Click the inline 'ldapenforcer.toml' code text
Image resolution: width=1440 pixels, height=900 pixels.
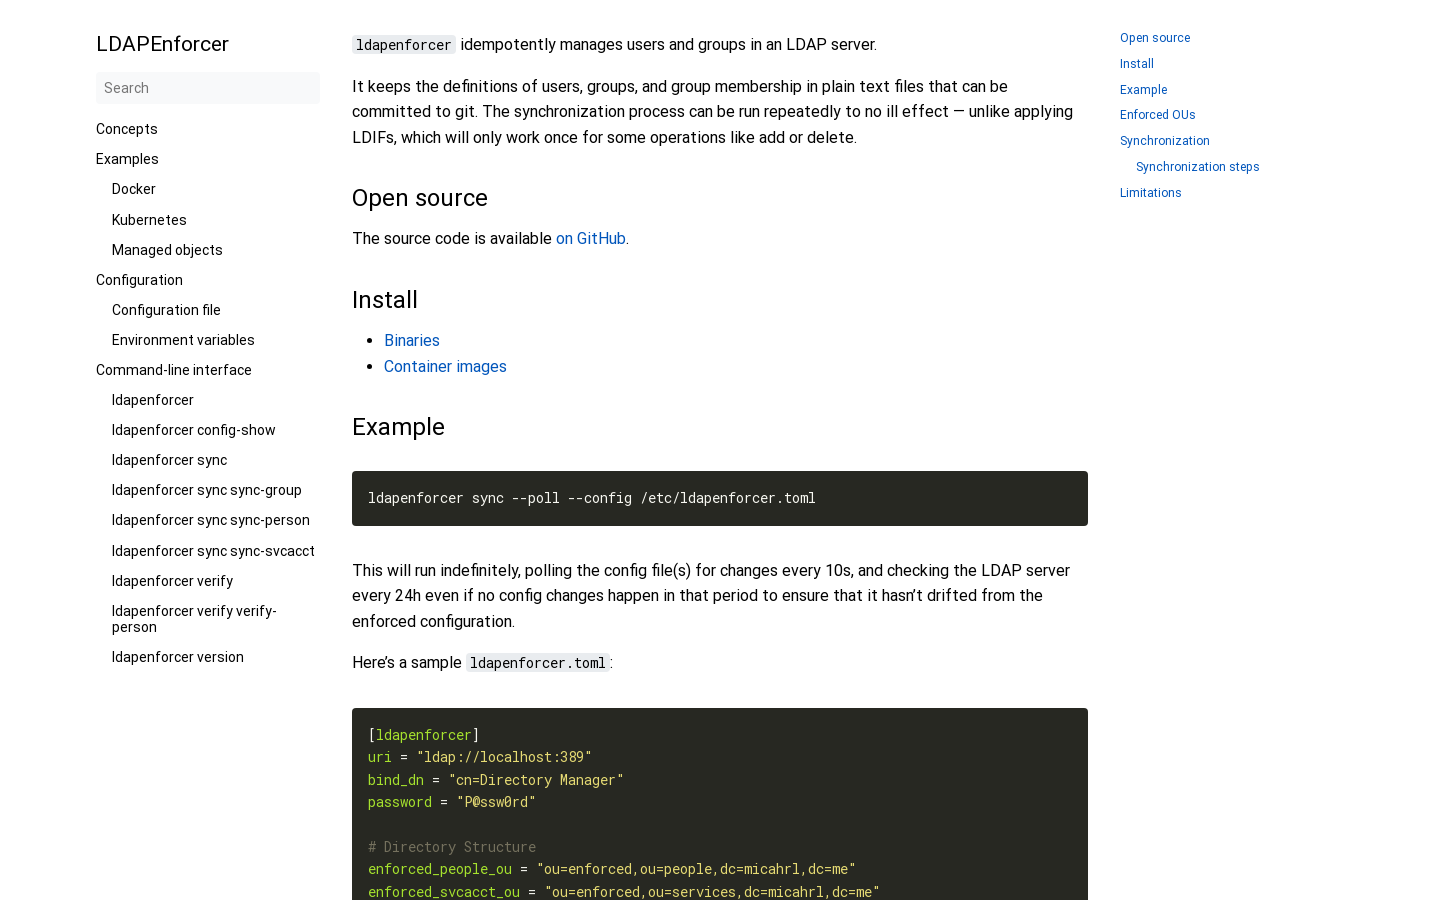pos(538,663)
